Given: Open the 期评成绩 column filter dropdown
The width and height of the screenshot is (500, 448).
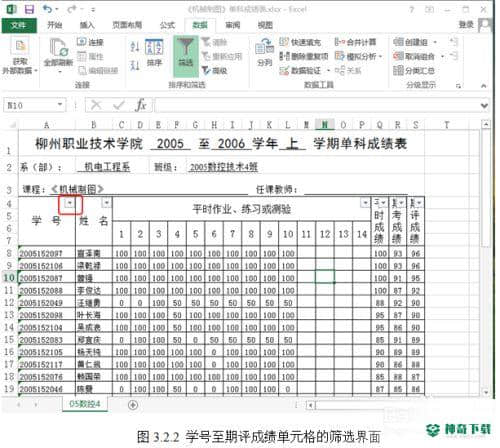Looking at the screenshot, I should pos(419,202).
